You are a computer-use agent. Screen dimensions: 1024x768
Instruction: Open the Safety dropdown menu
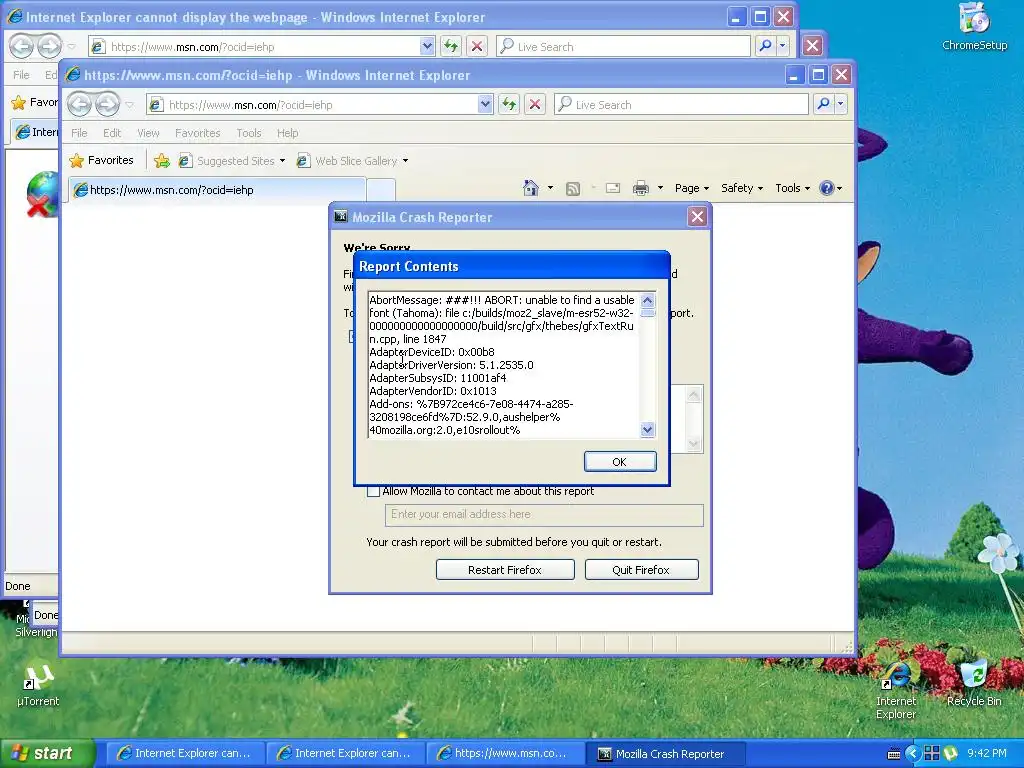[x=742, y=188]
